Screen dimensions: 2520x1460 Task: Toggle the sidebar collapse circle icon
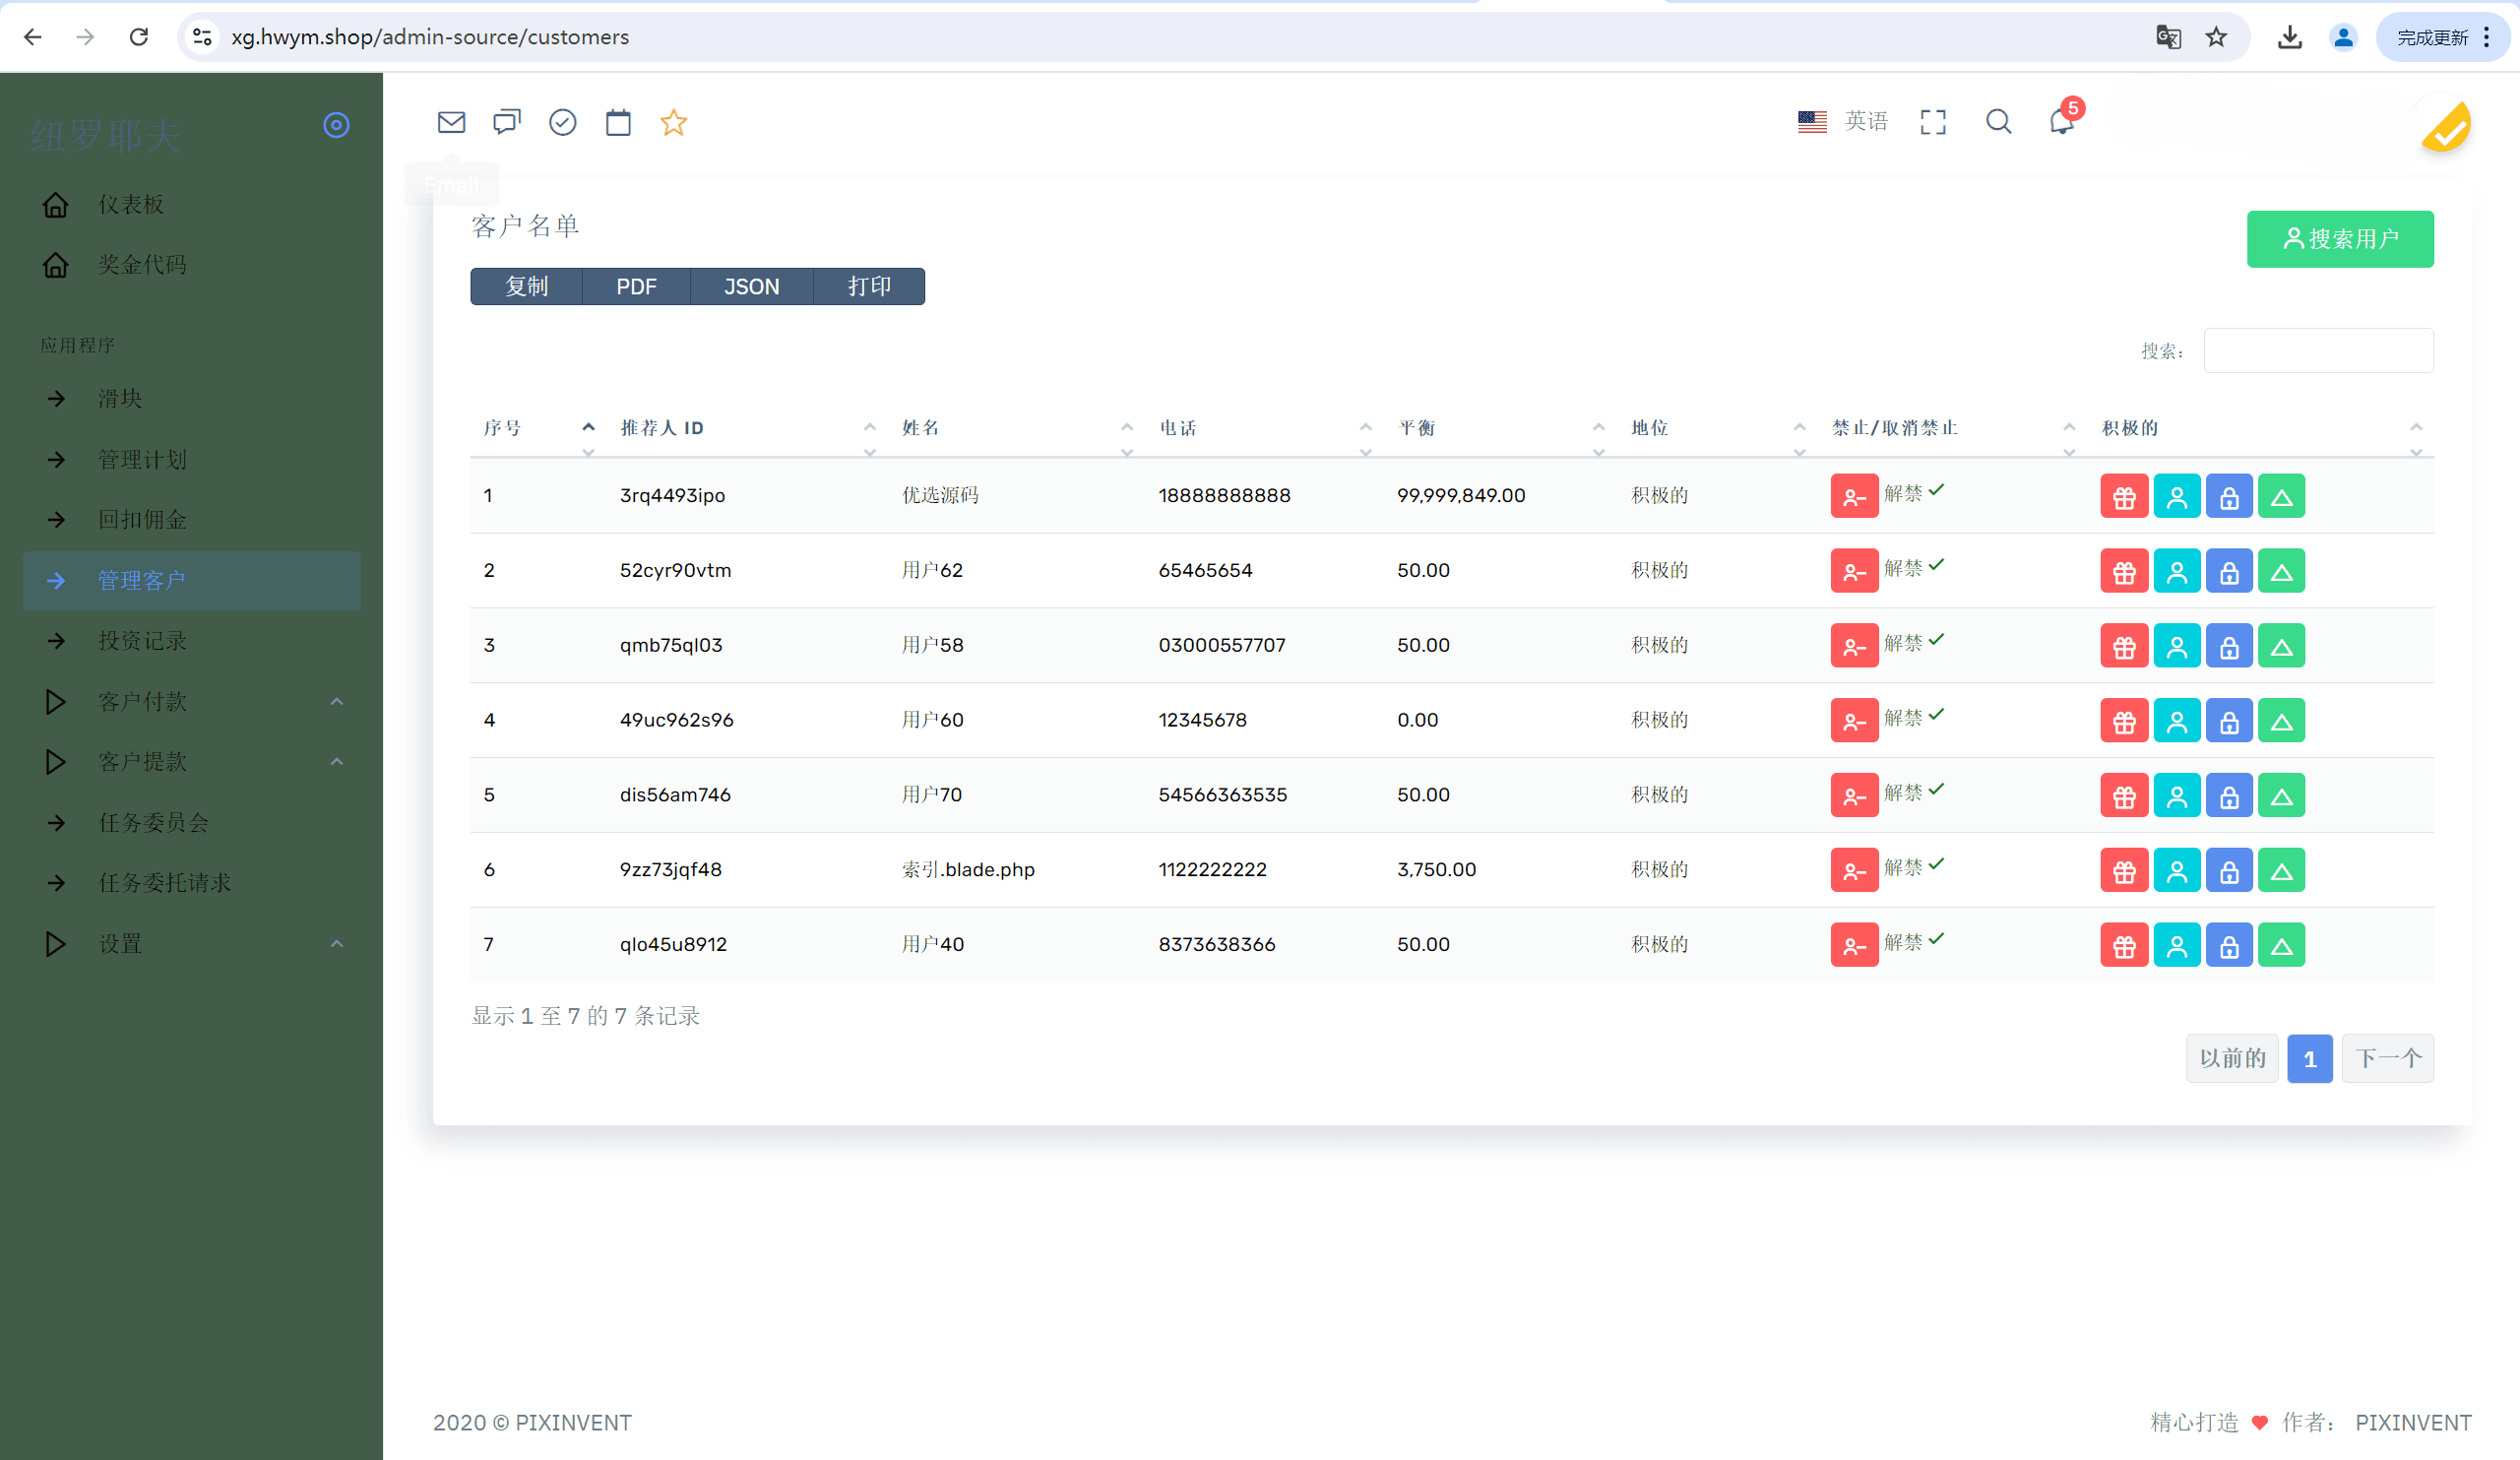coord(336,125)
